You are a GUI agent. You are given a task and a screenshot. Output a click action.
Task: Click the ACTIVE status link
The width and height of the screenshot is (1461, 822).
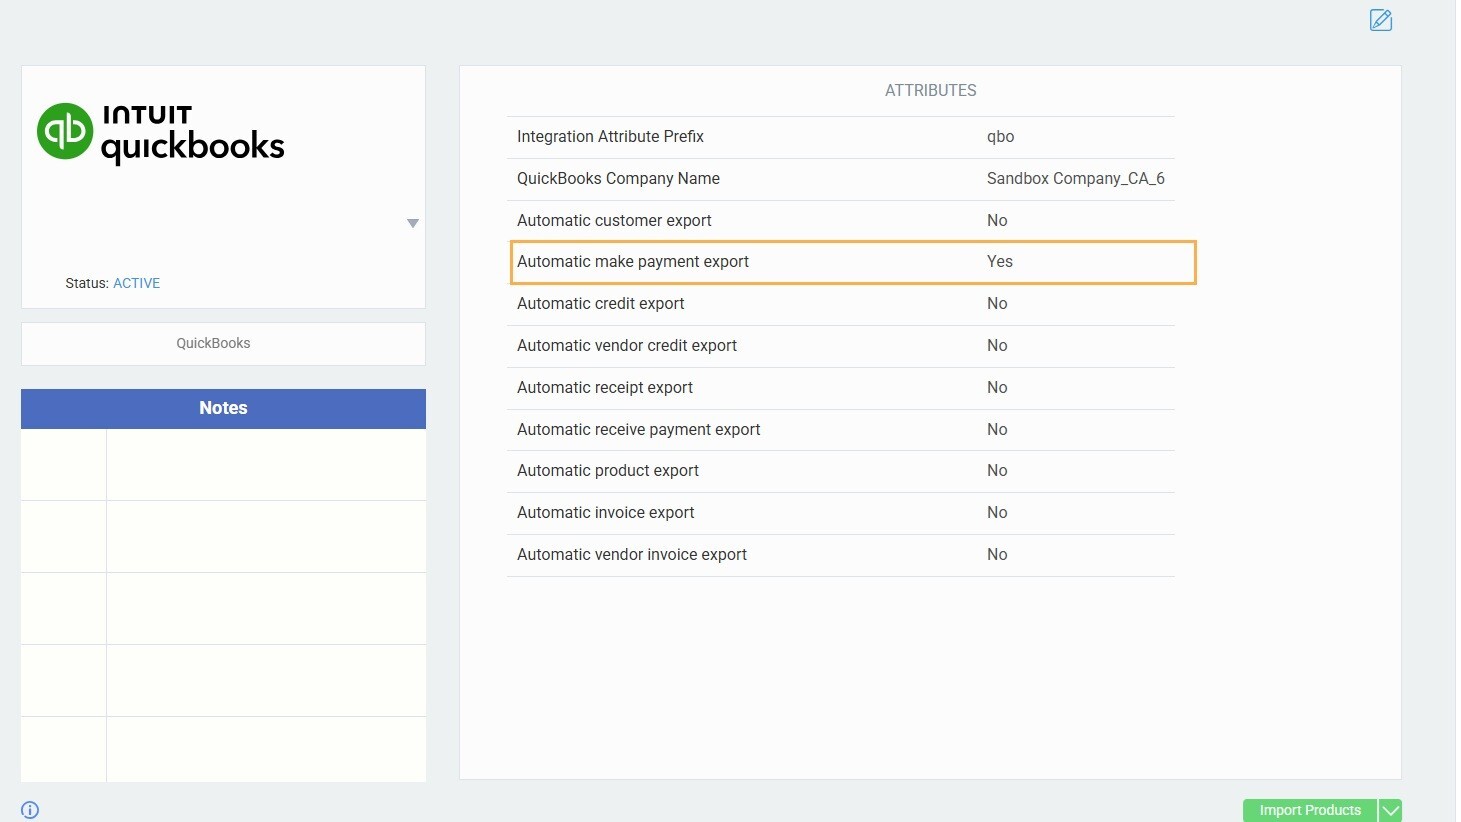pyautogui.click(x=136, y=283)
